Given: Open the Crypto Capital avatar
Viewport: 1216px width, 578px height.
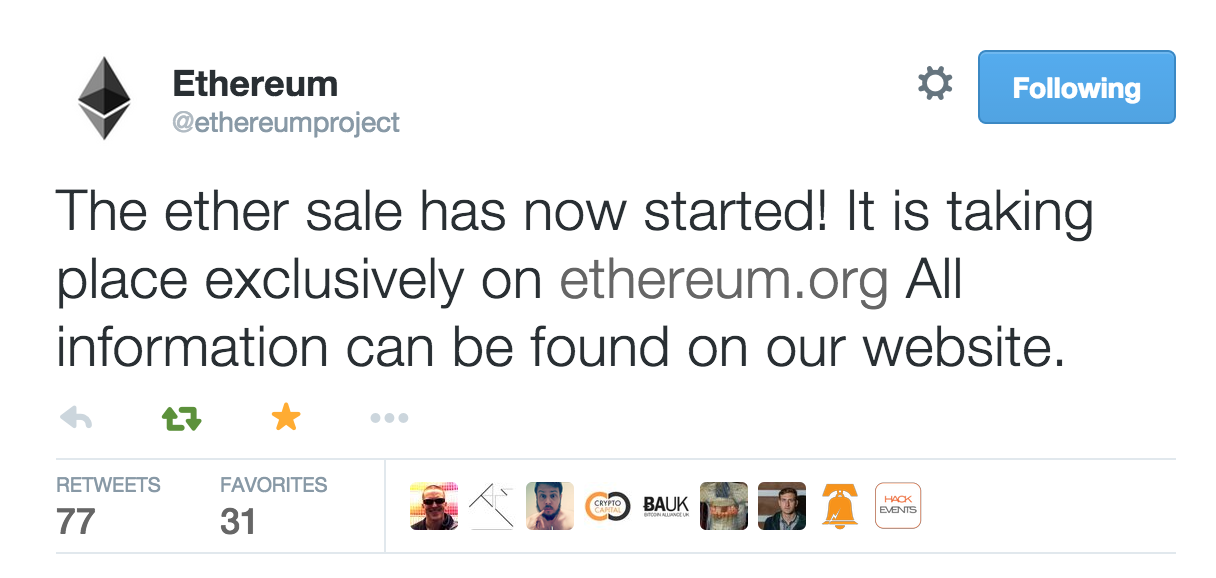Looking at the screenshot, I should click(x=608, y=506).
